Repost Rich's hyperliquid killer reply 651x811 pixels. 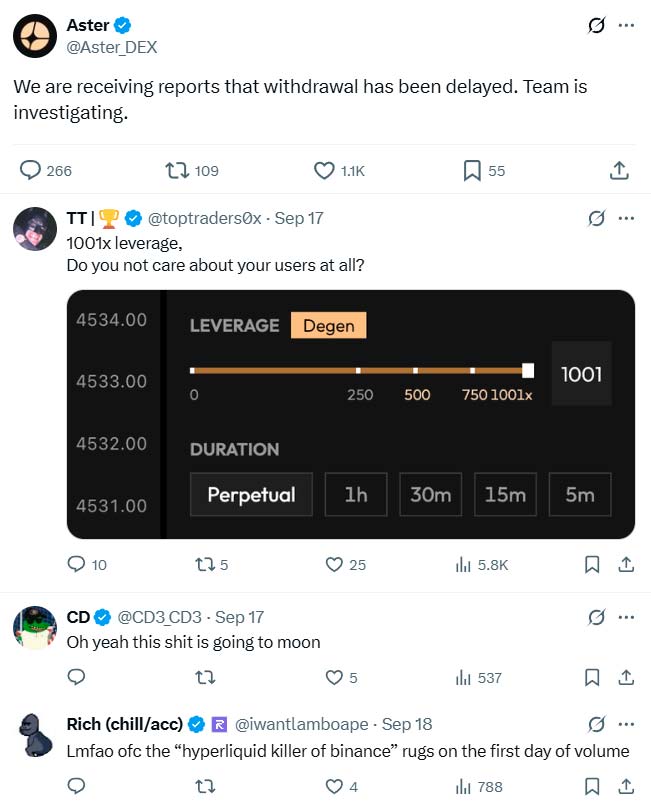coord(205,787)
